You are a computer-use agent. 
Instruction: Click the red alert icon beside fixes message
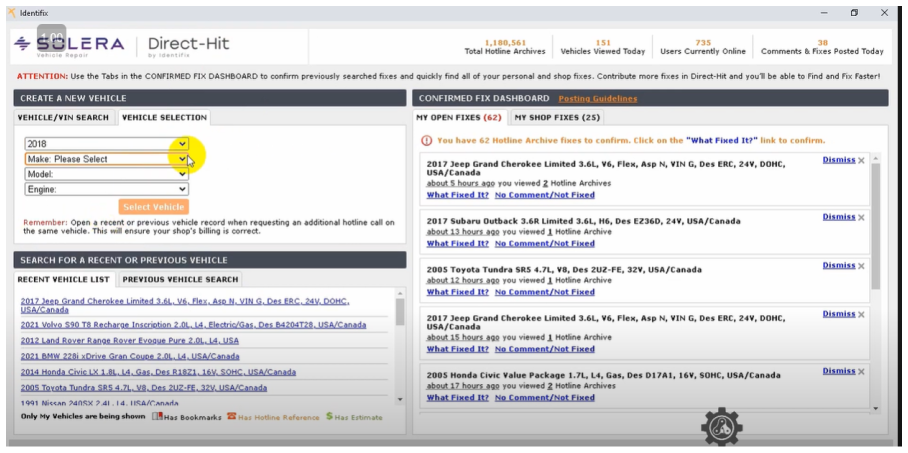pyautogui.click(x=427, y=140)
